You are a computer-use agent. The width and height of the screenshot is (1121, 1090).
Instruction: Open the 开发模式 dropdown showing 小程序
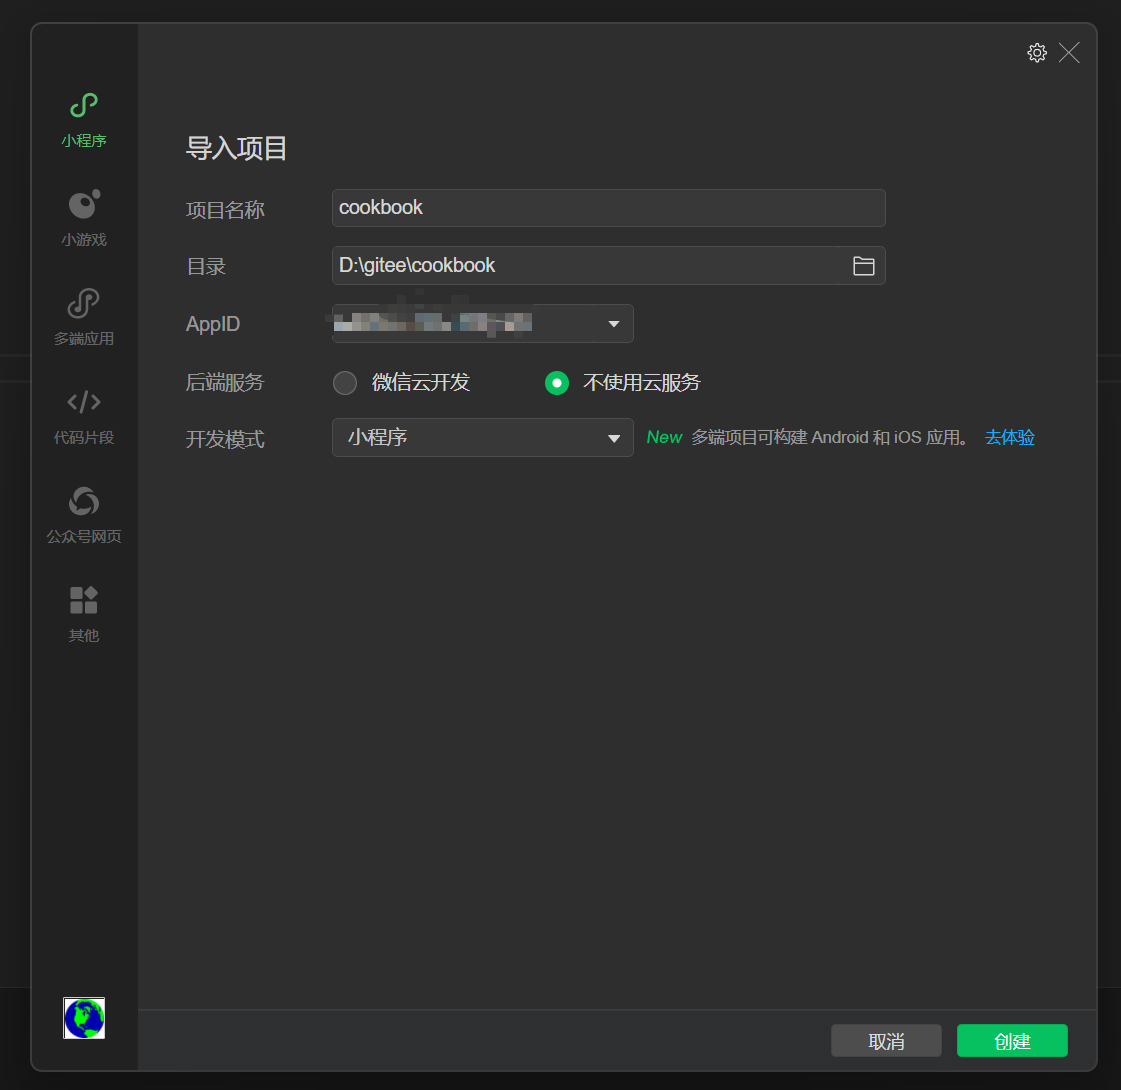(x=483, y=437)
